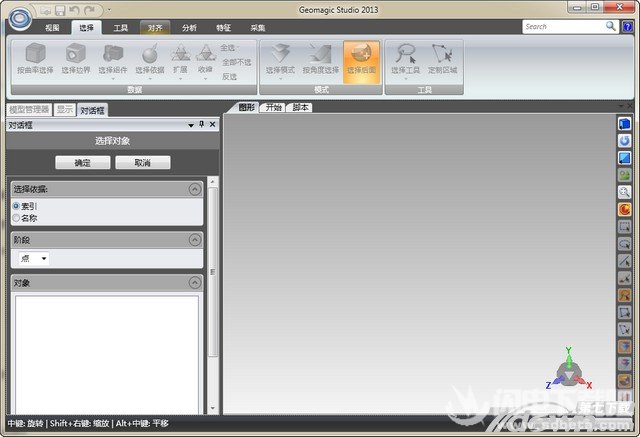
Task: Click the 取消 button
Action: [142, 162]
